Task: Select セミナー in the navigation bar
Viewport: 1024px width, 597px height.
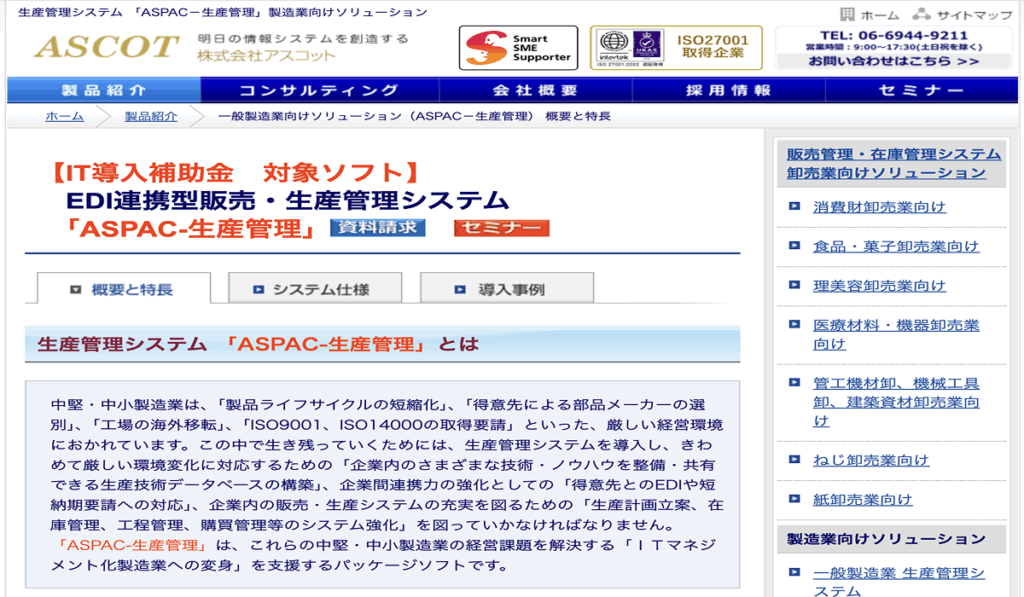Action: click(x=921, y=90)
